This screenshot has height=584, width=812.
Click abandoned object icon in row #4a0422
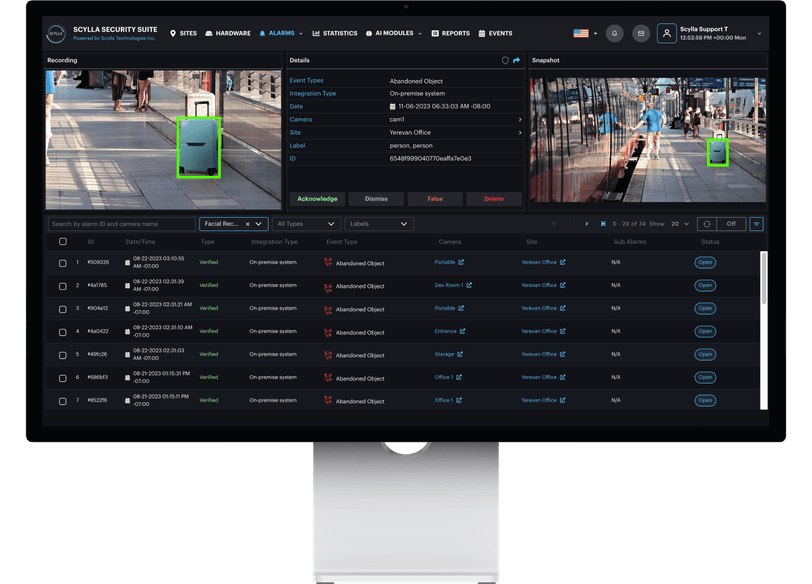click(328, 332)
